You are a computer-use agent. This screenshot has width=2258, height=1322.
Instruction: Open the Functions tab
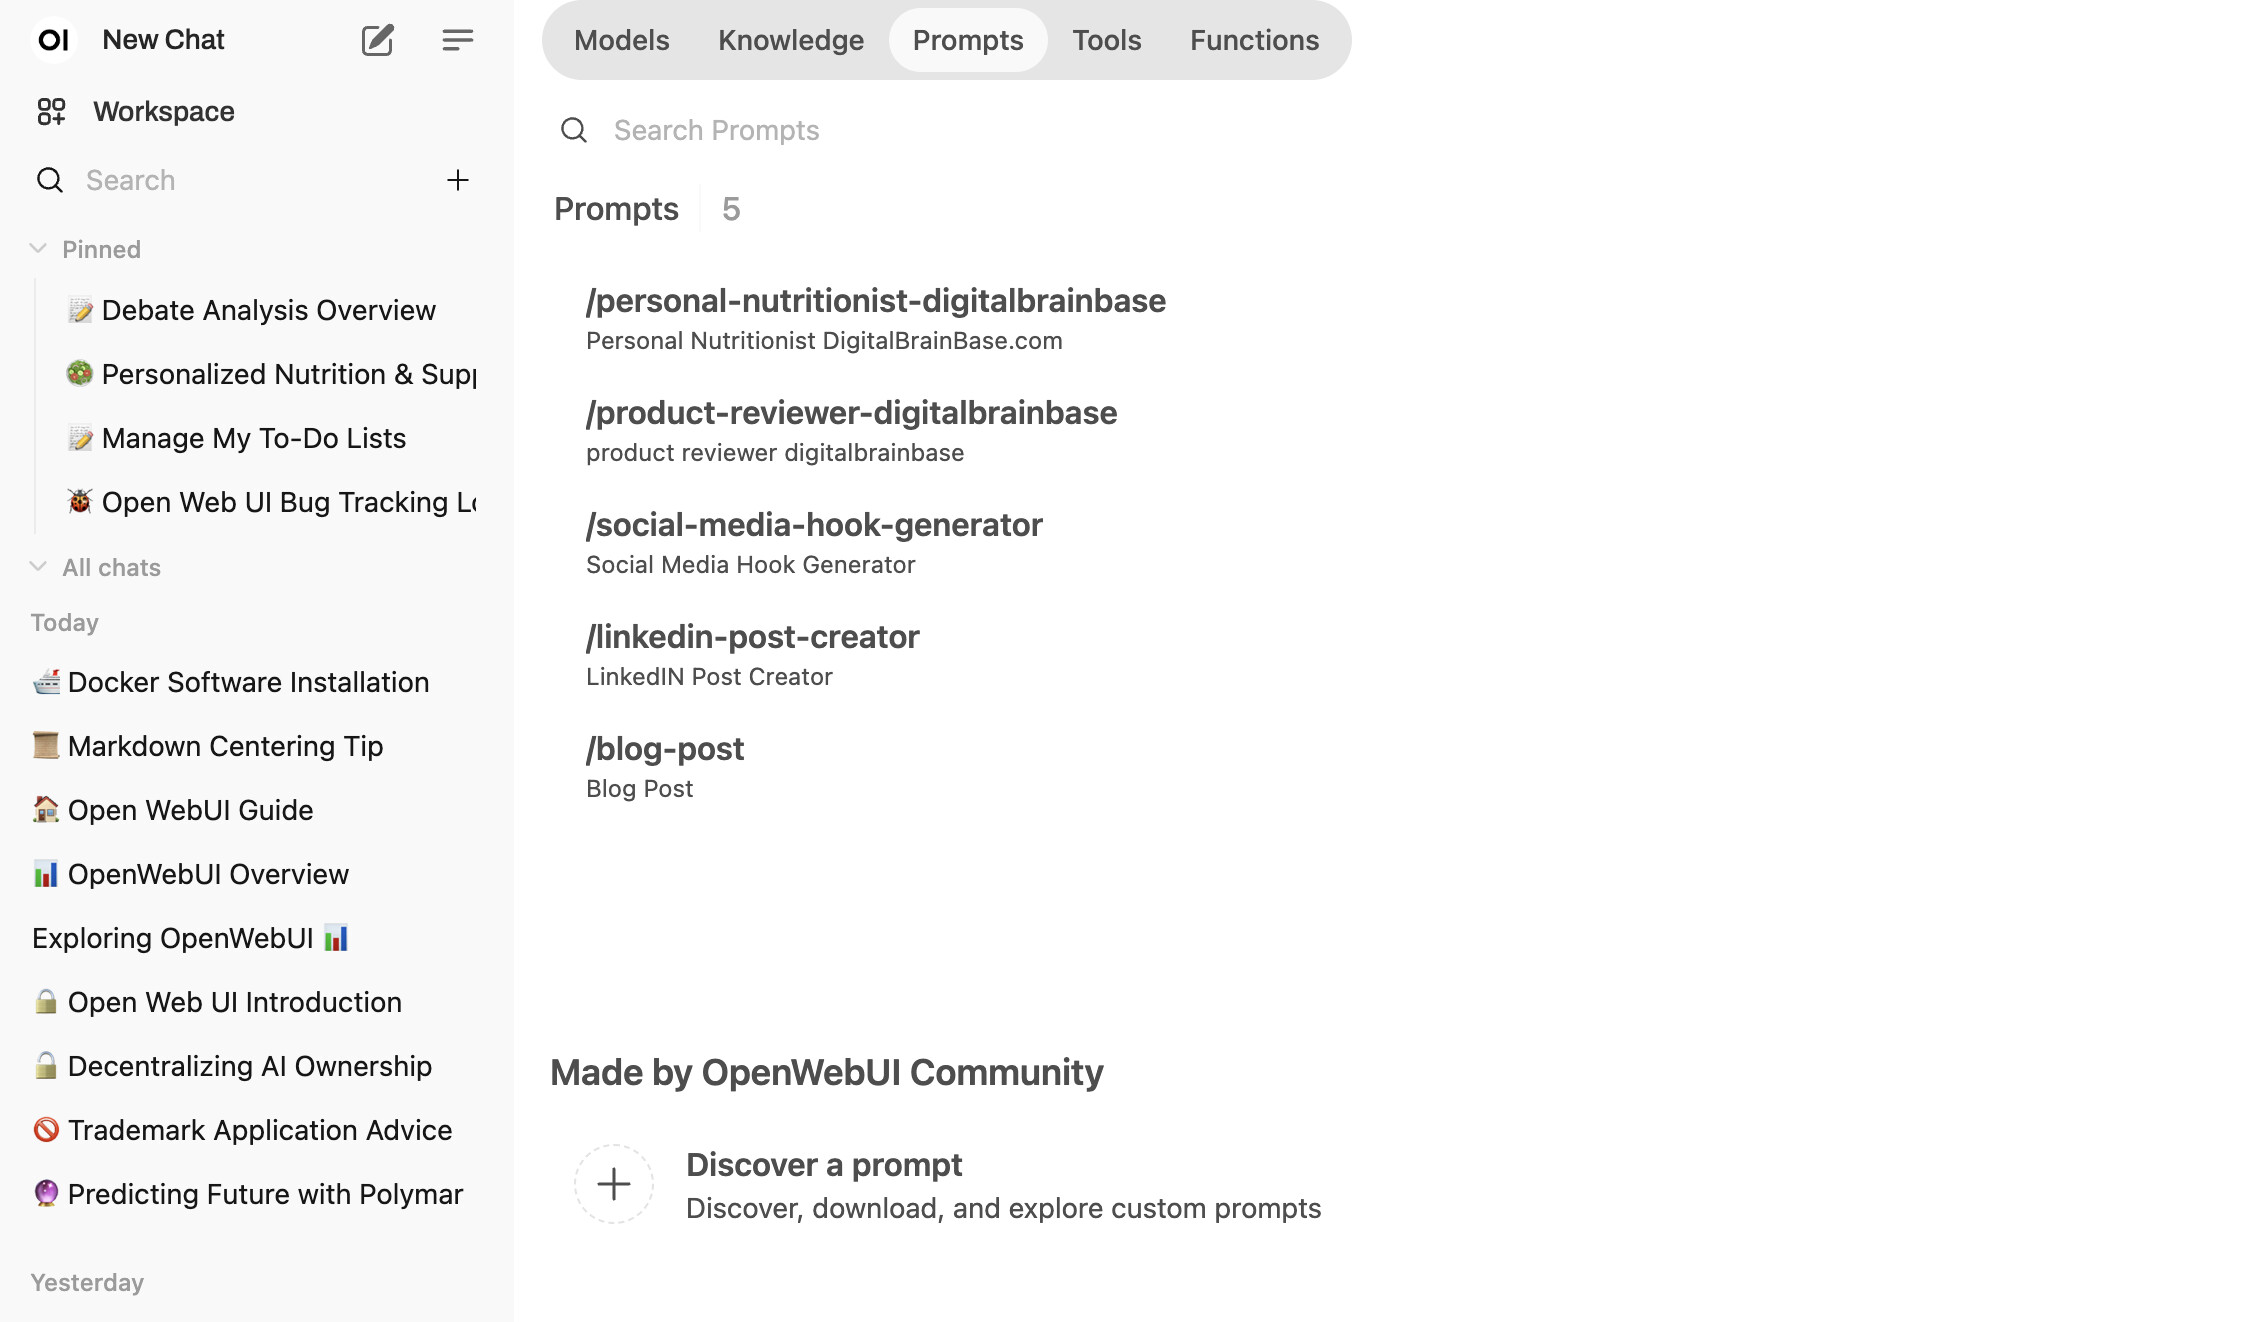click(x=1254, y=40)
